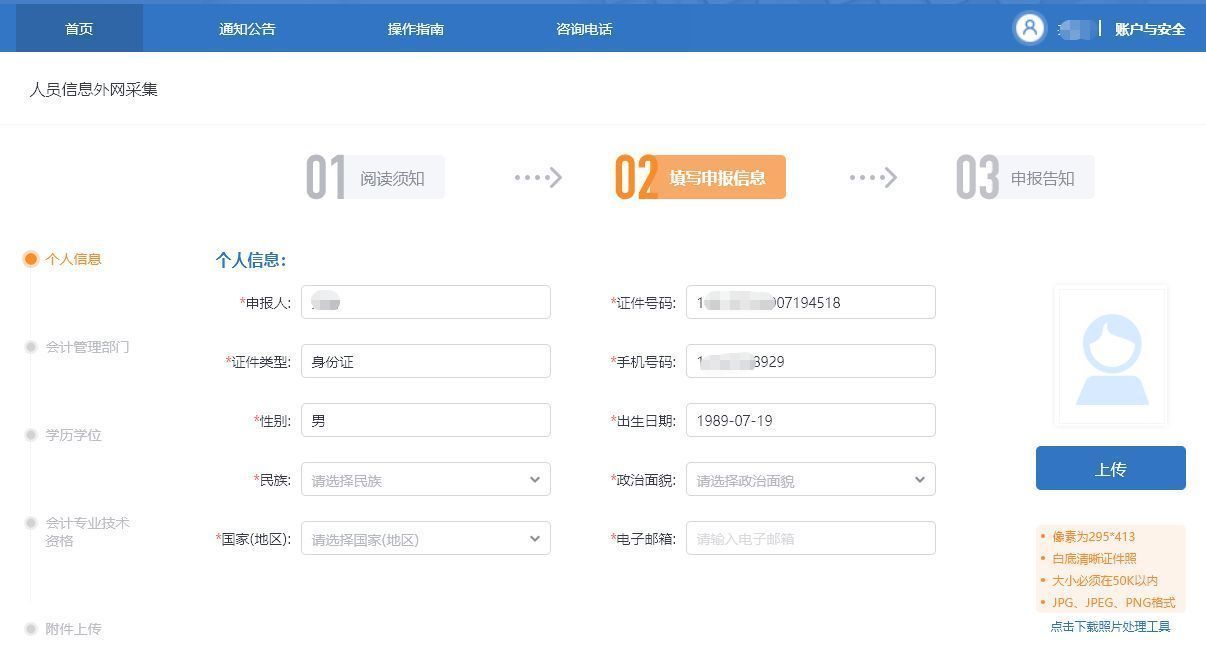Click the 点击下载照片处理工具 link

pyautogui.click(x=1110, y=626)
